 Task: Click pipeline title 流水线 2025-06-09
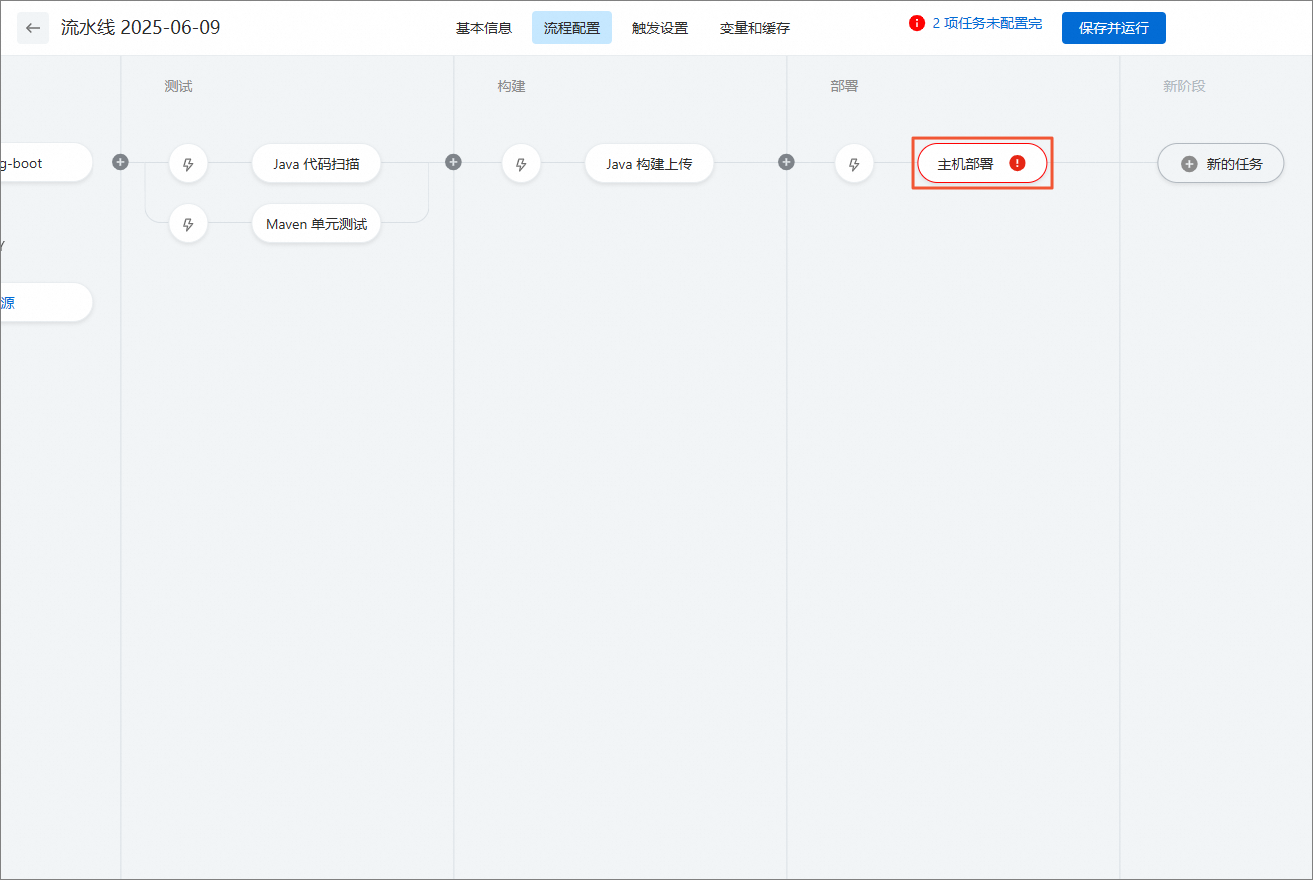coord(141,27)
